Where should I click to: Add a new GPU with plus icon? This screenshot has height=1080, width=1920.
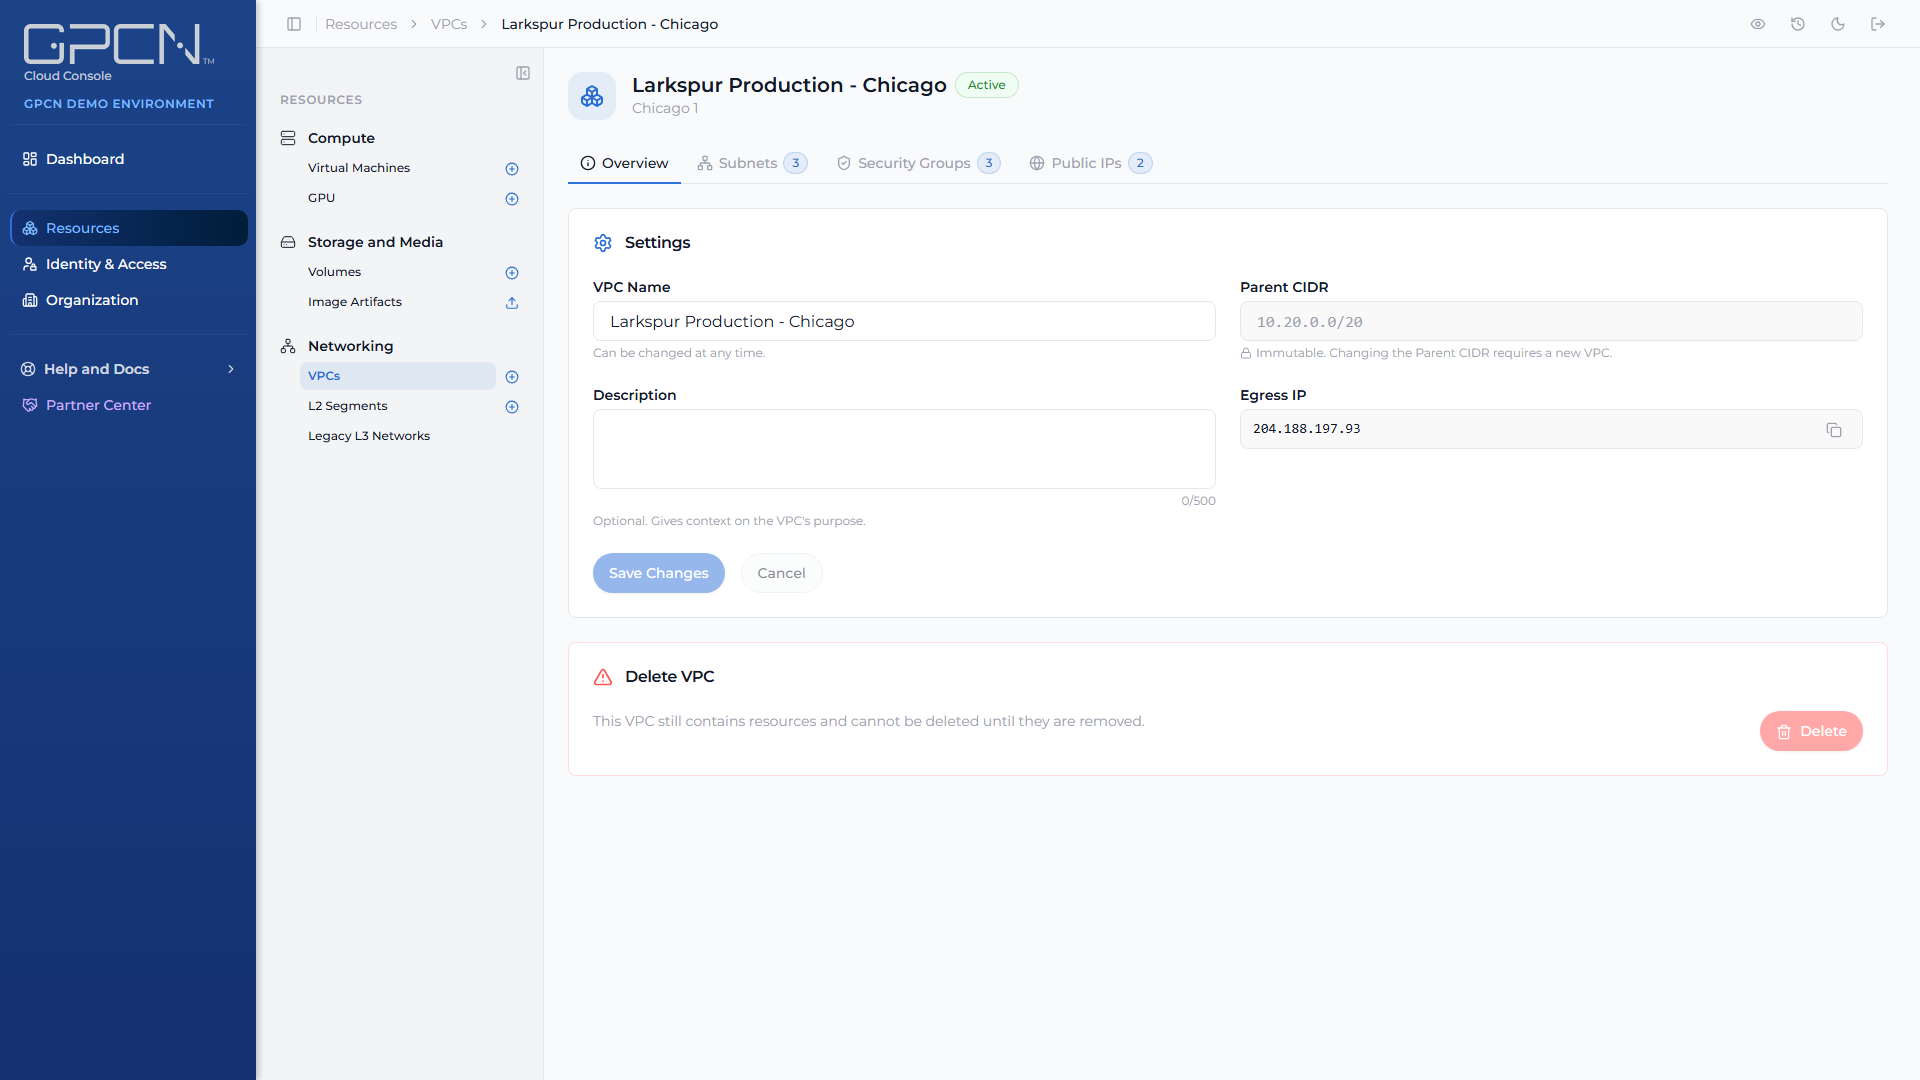click(x=512, y=199)
